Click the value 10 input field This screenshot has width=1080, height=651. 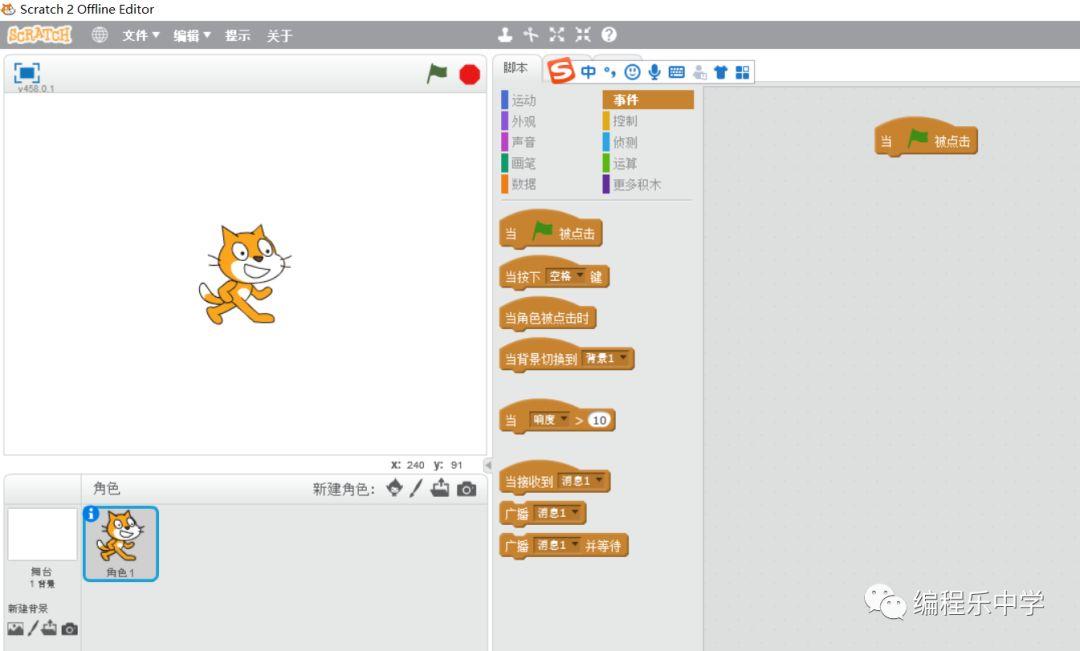(x=599, y=420)
